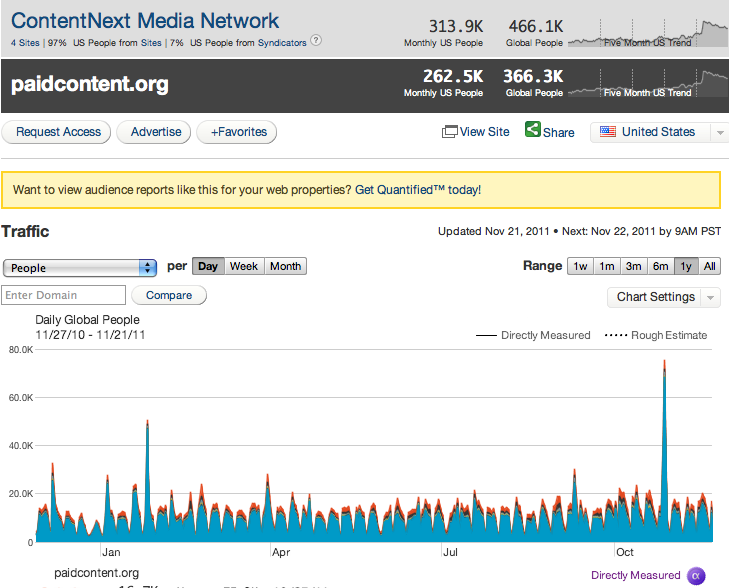Set range to 6m
The width and height of the screenshot is (729, 588).
(661, 266)
